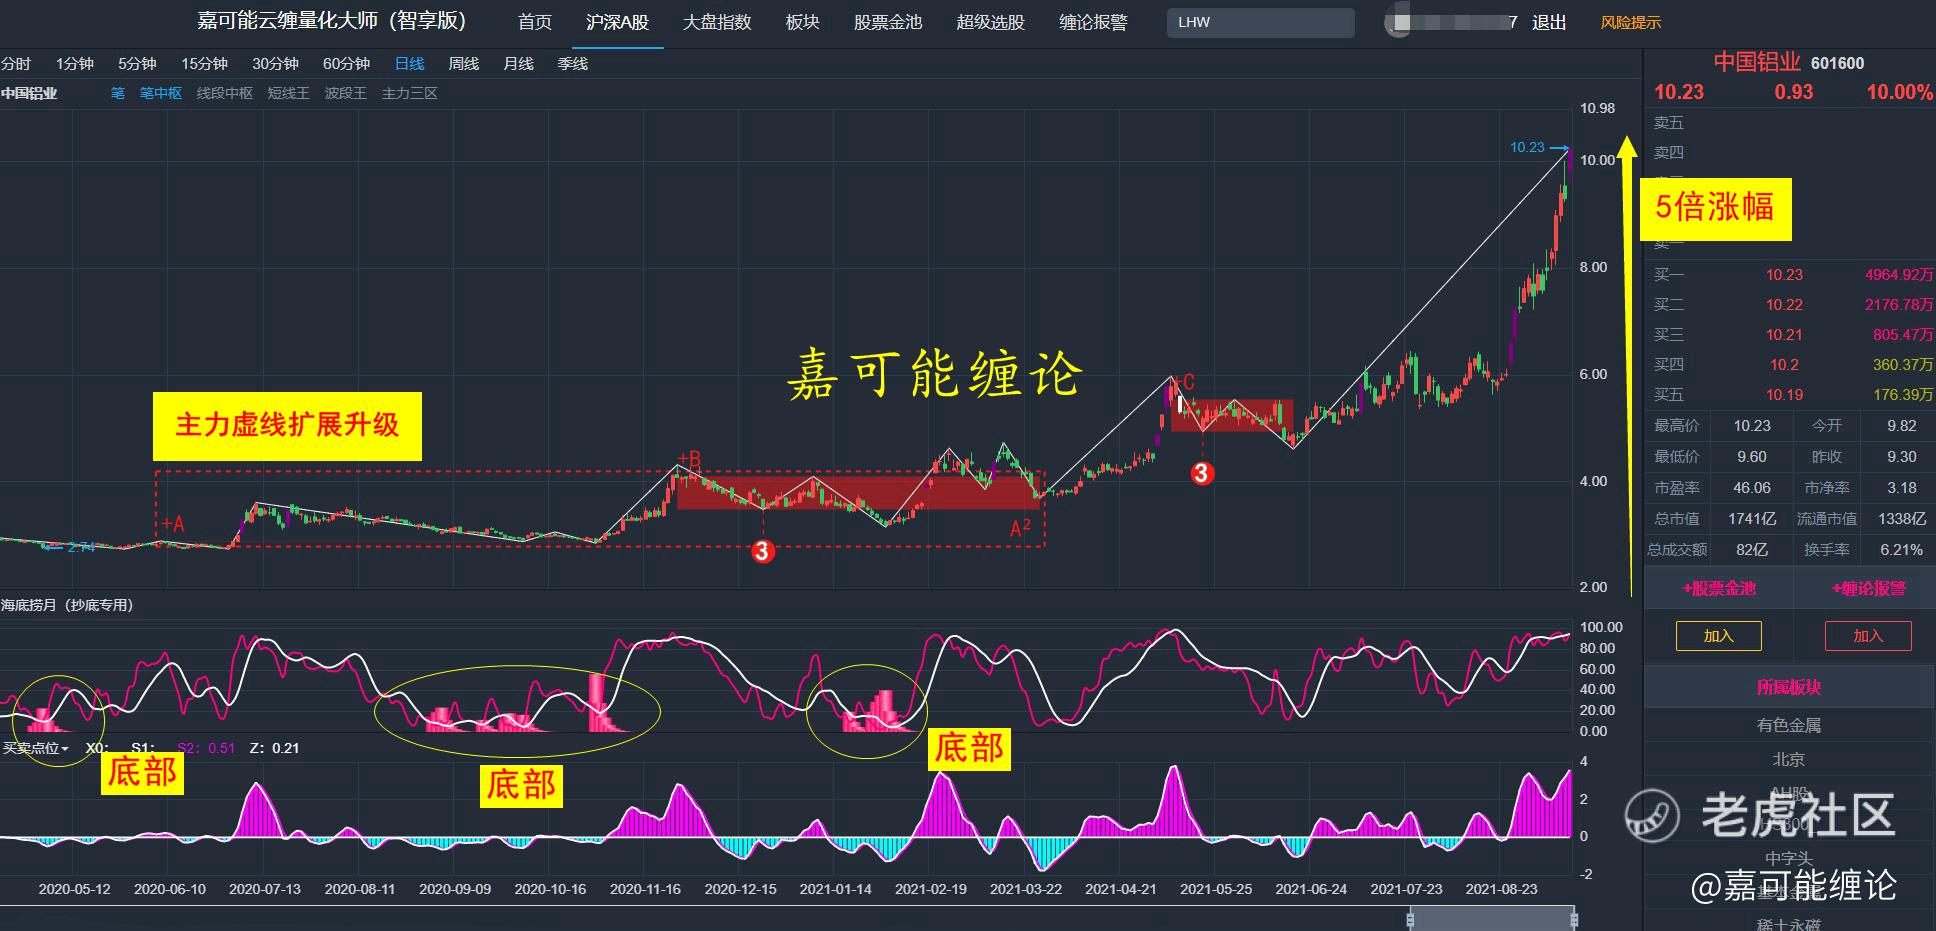
Task: Grab the right handle of date range slider
Action: [x=1574, y=919]
